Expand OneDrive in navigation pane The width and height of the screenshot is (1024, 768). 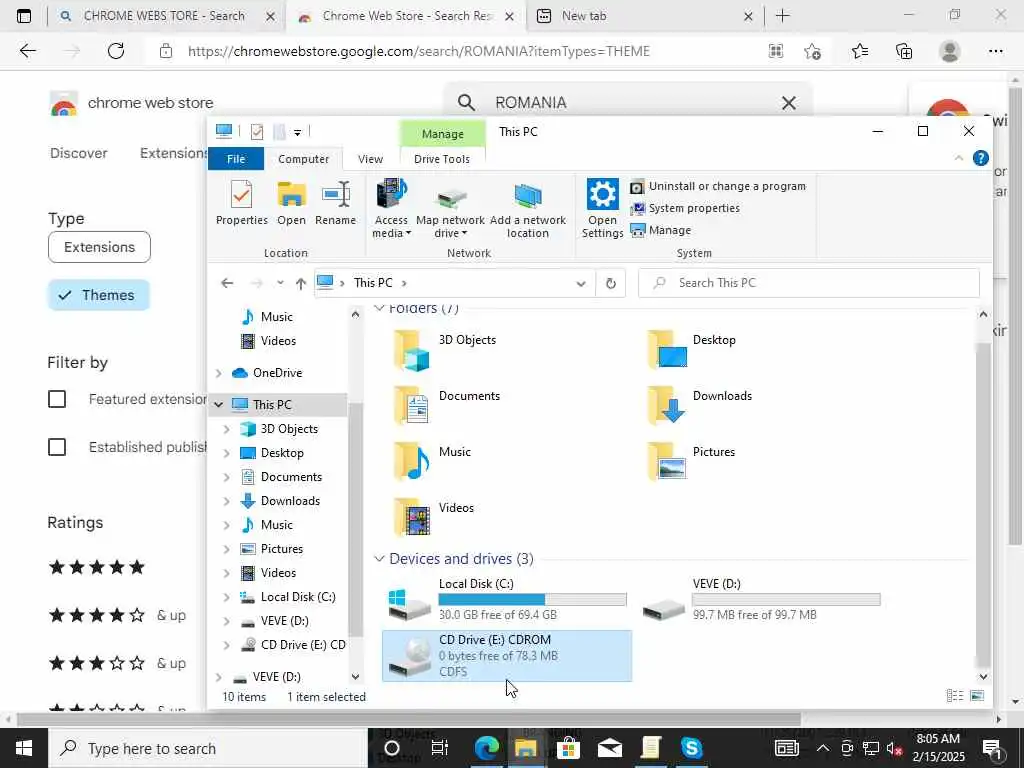coord(219,373)
